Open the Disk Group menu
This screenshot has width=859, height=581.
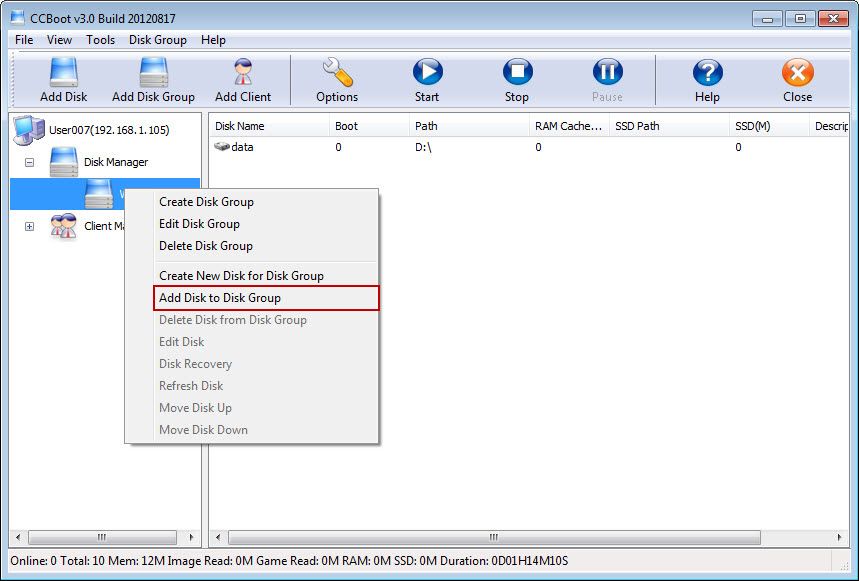tap(157, 40)
